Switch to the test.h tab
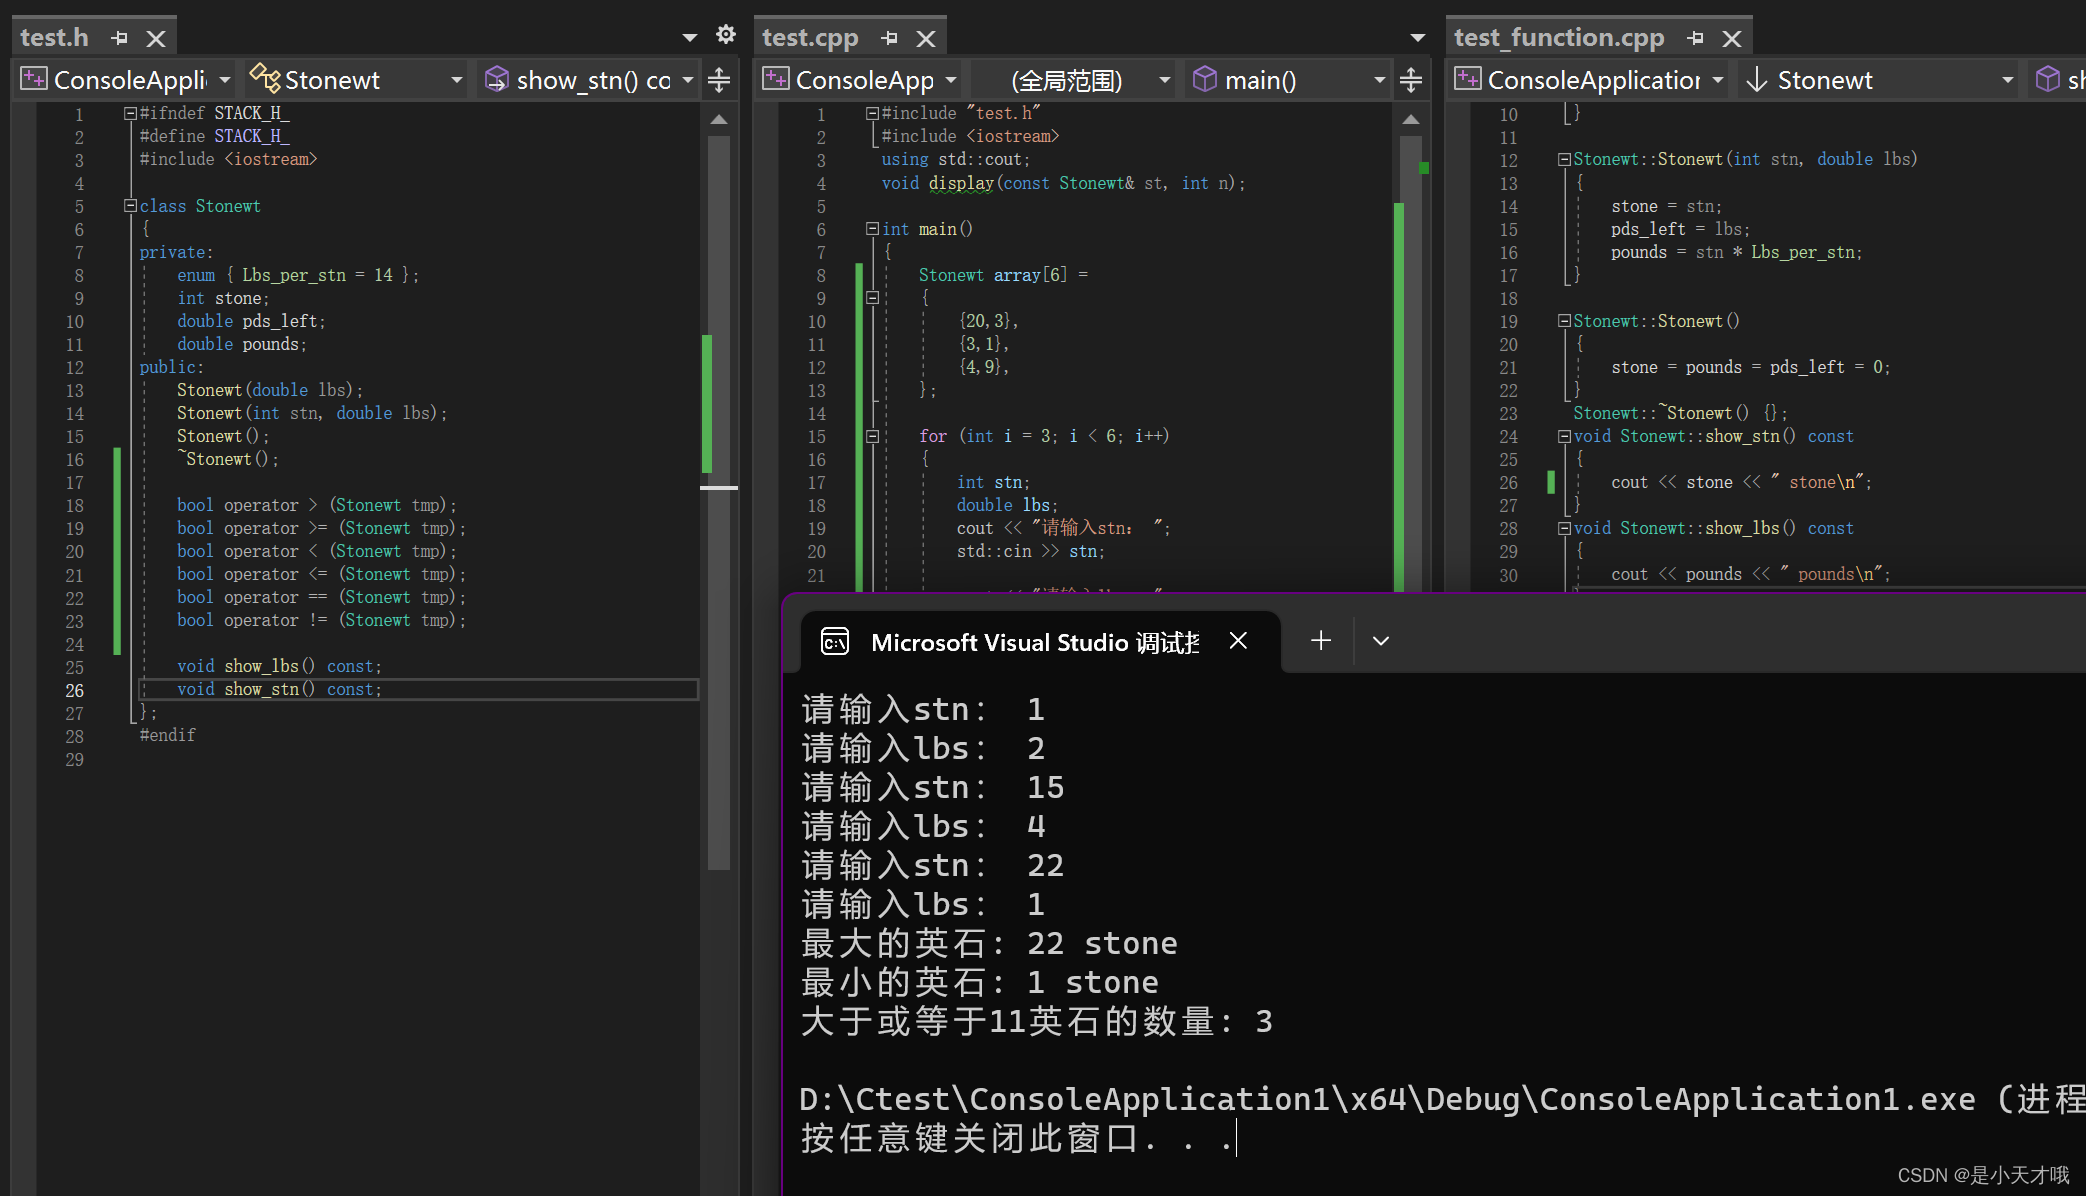The image size is (2086, 1196). [x=55, y=38]
